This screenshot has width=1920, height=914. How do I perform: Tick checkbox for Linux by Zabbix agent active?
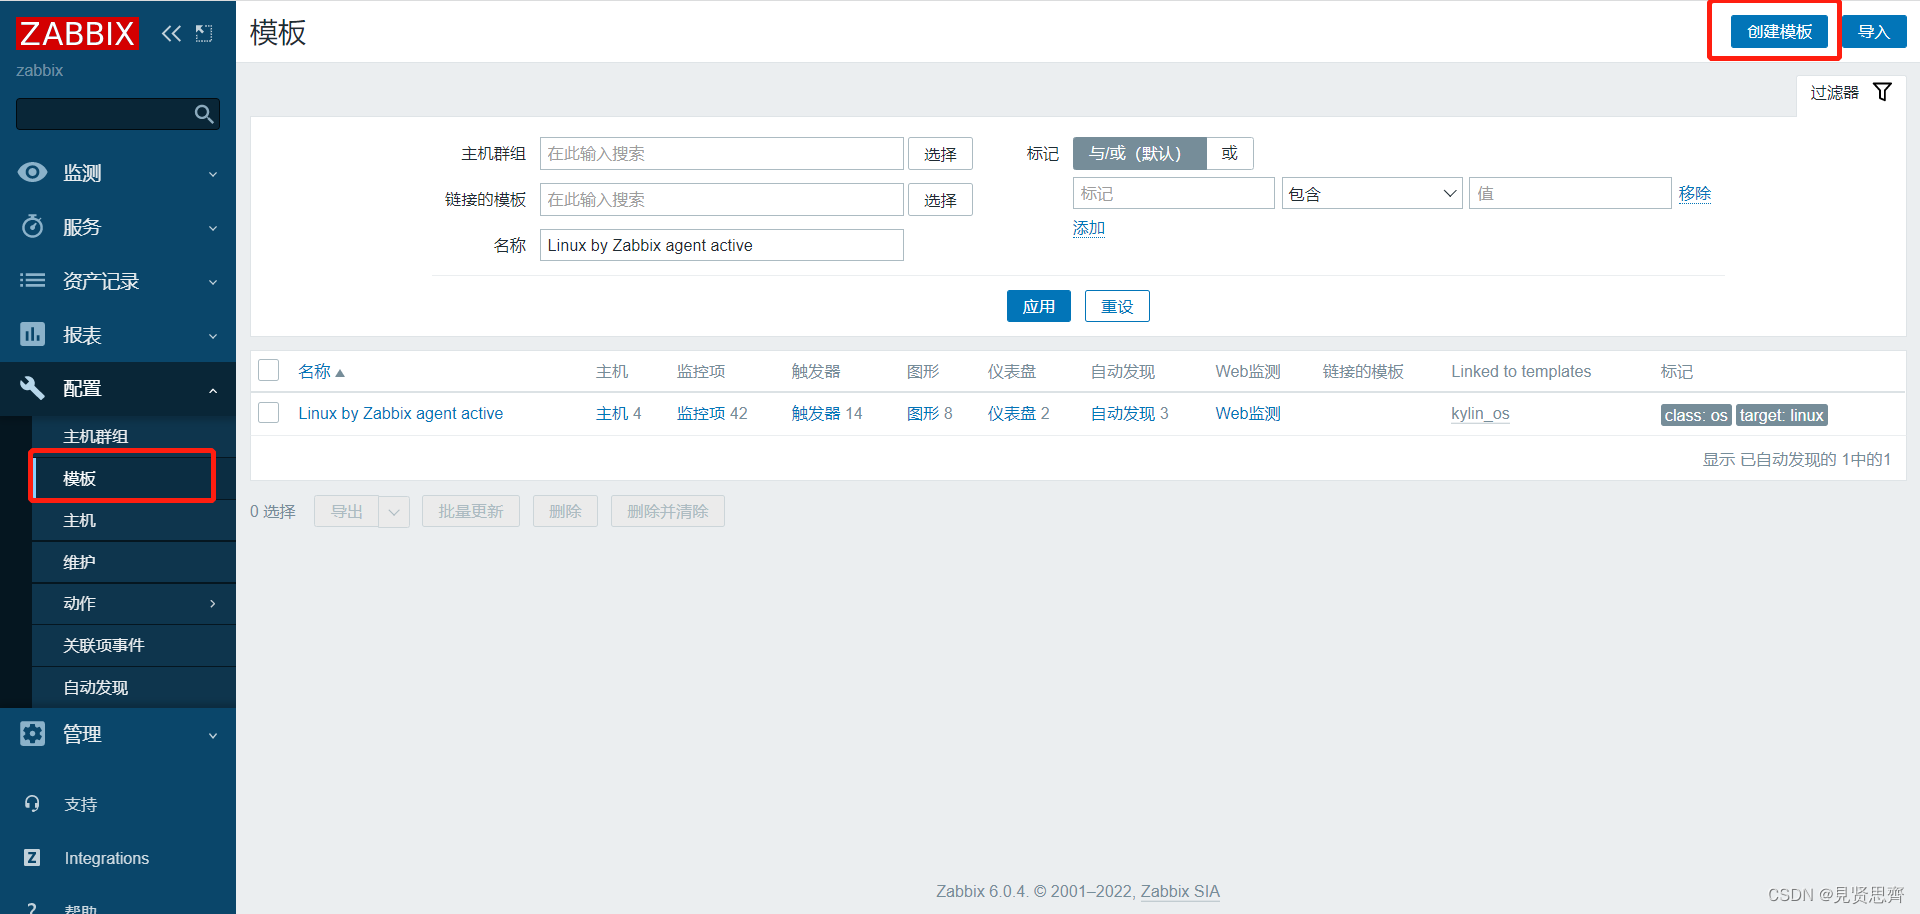[x=268, y=412]
